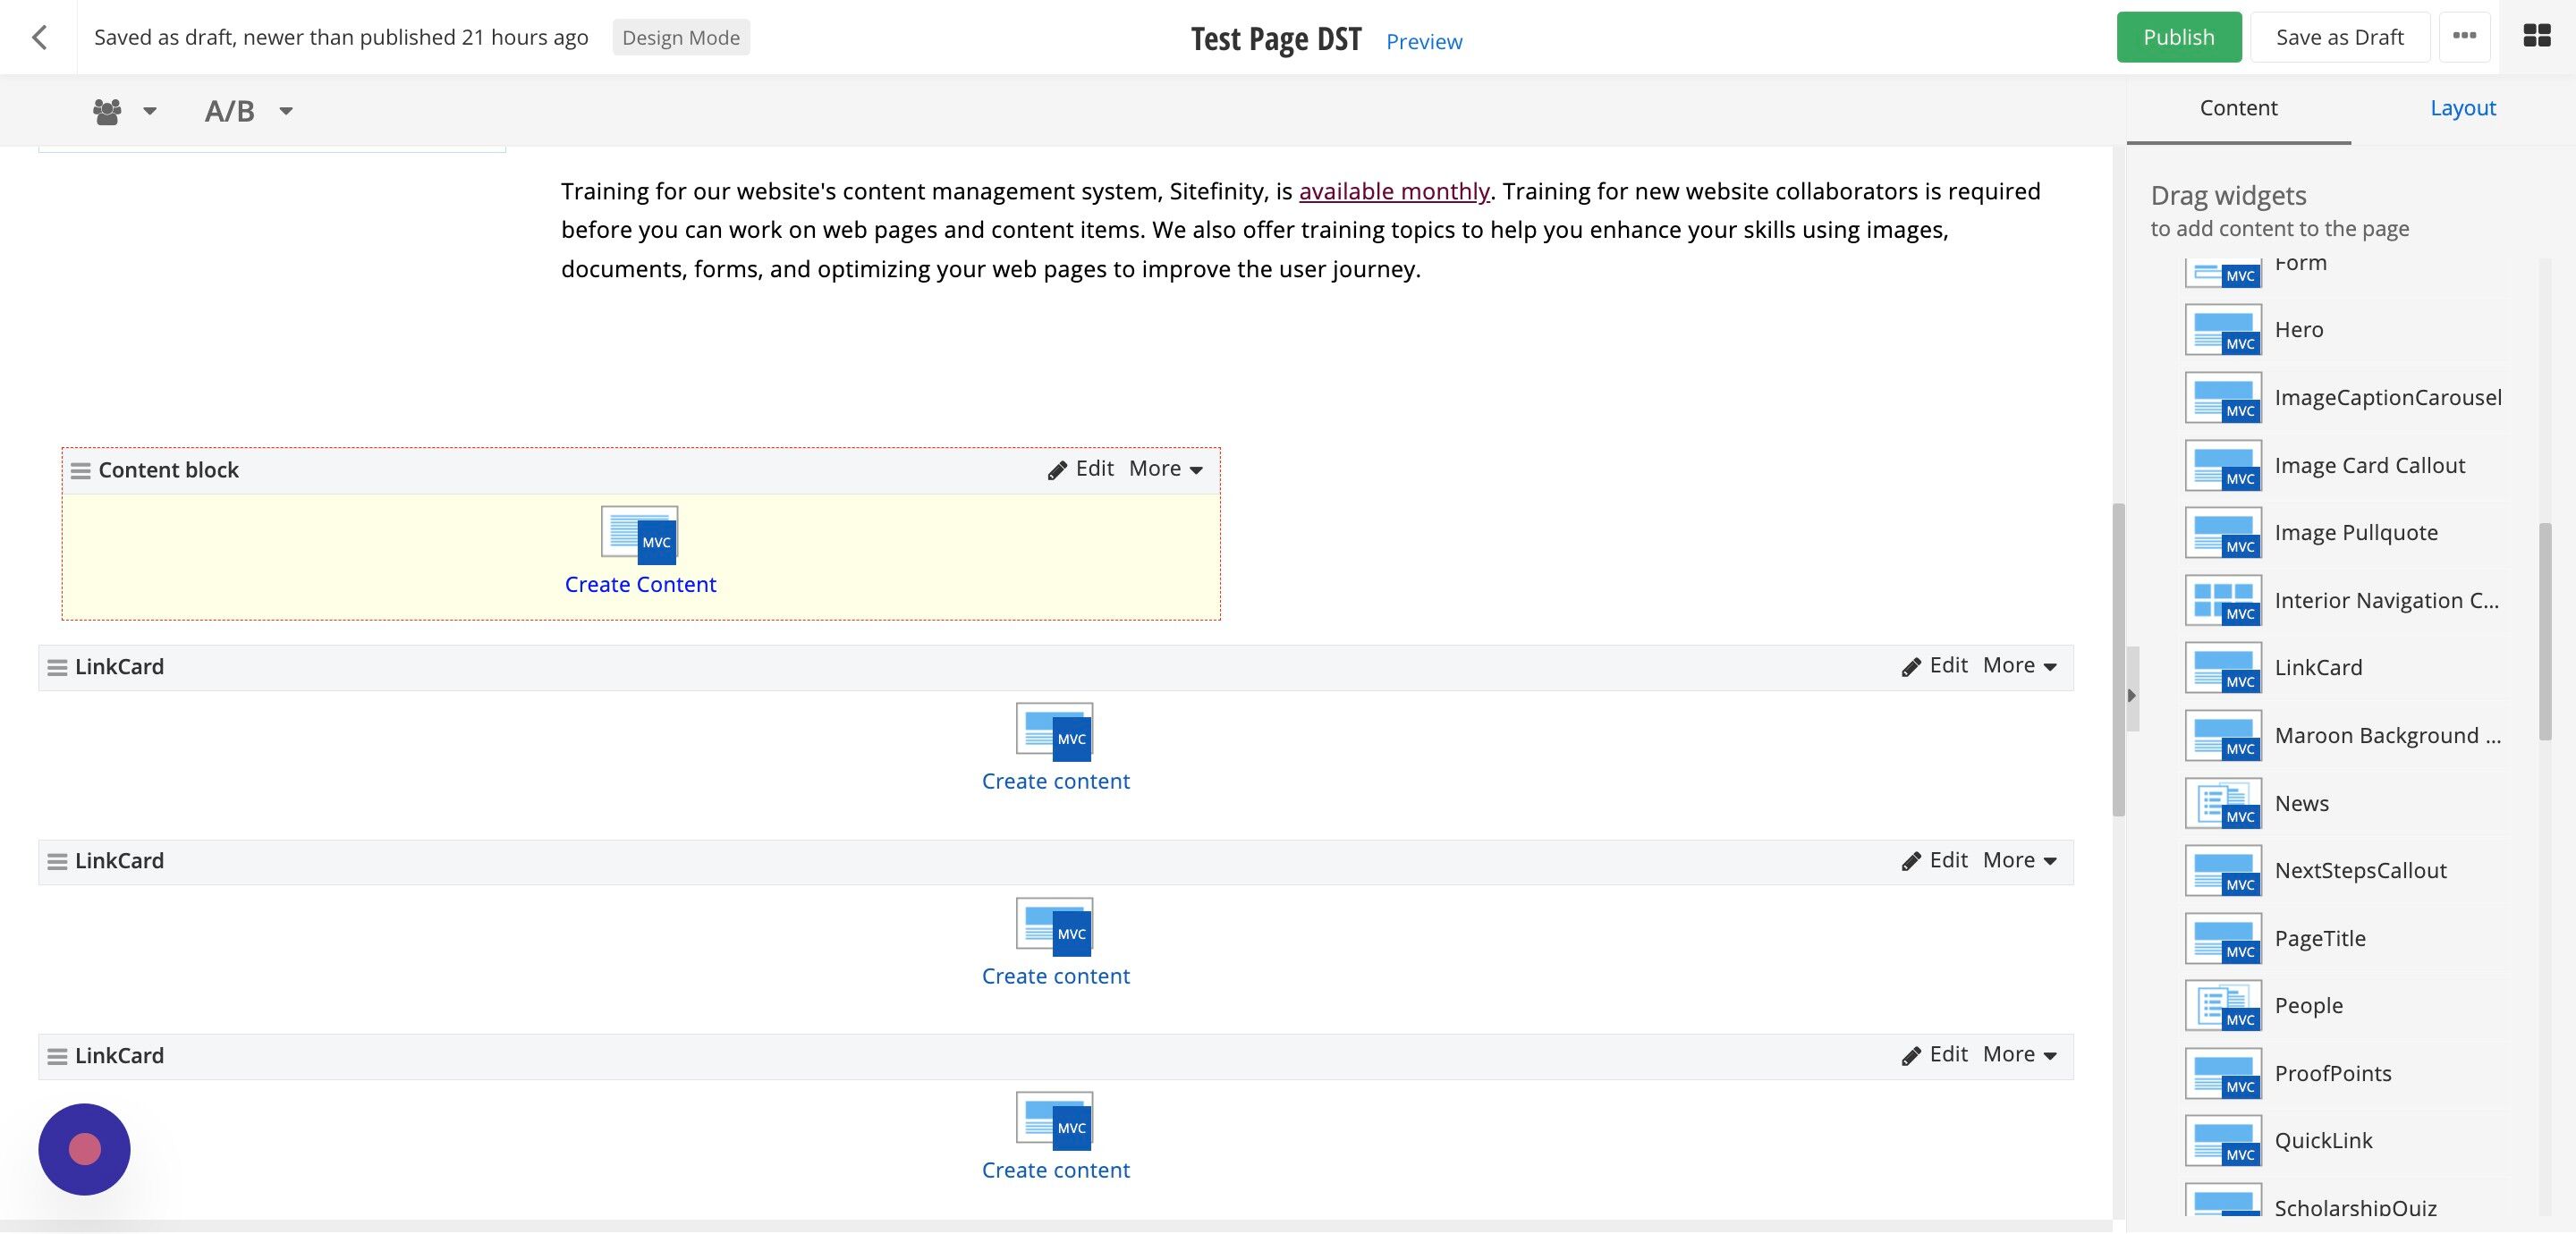Switch to the Layout tab
This screenshot has width=2576, height=1234.
pos(2463,108)
